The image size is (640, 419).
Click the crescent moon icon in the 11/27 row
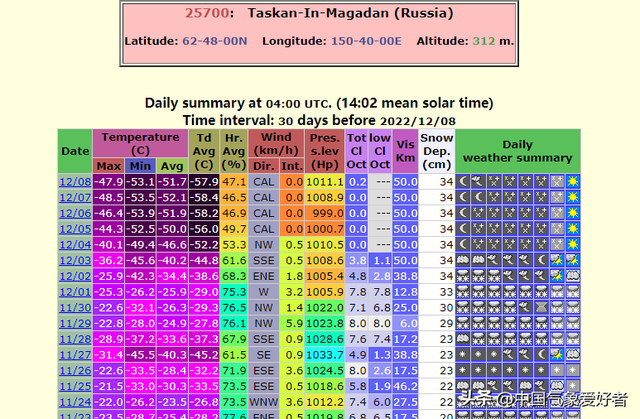541,355
